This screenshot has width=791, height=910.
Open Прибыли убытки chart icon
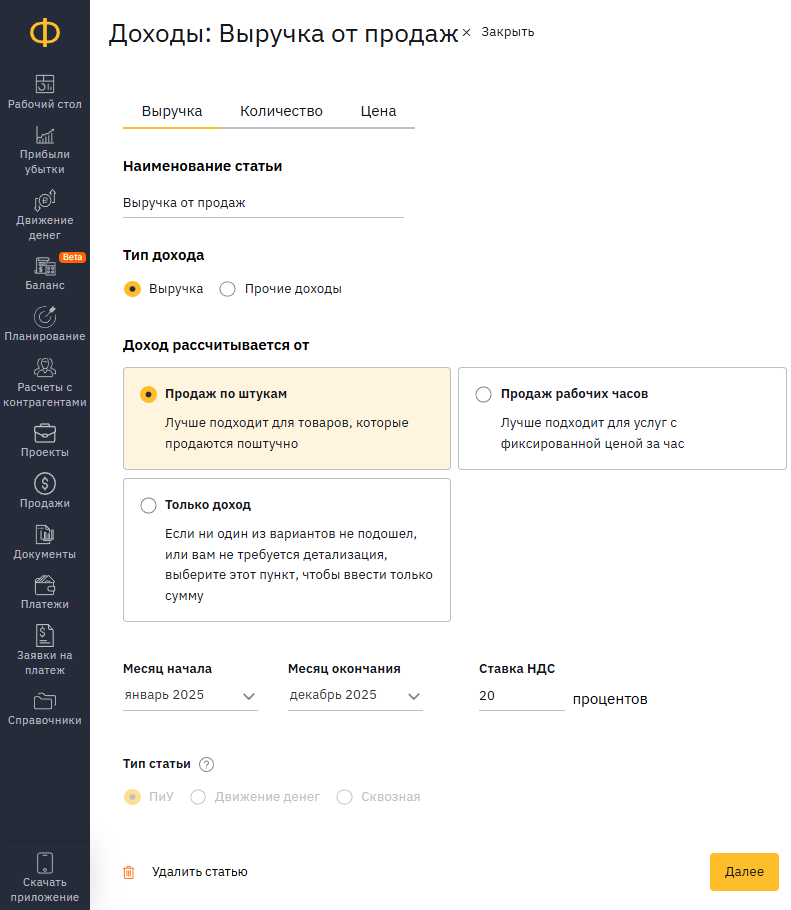tap(45, 135)
